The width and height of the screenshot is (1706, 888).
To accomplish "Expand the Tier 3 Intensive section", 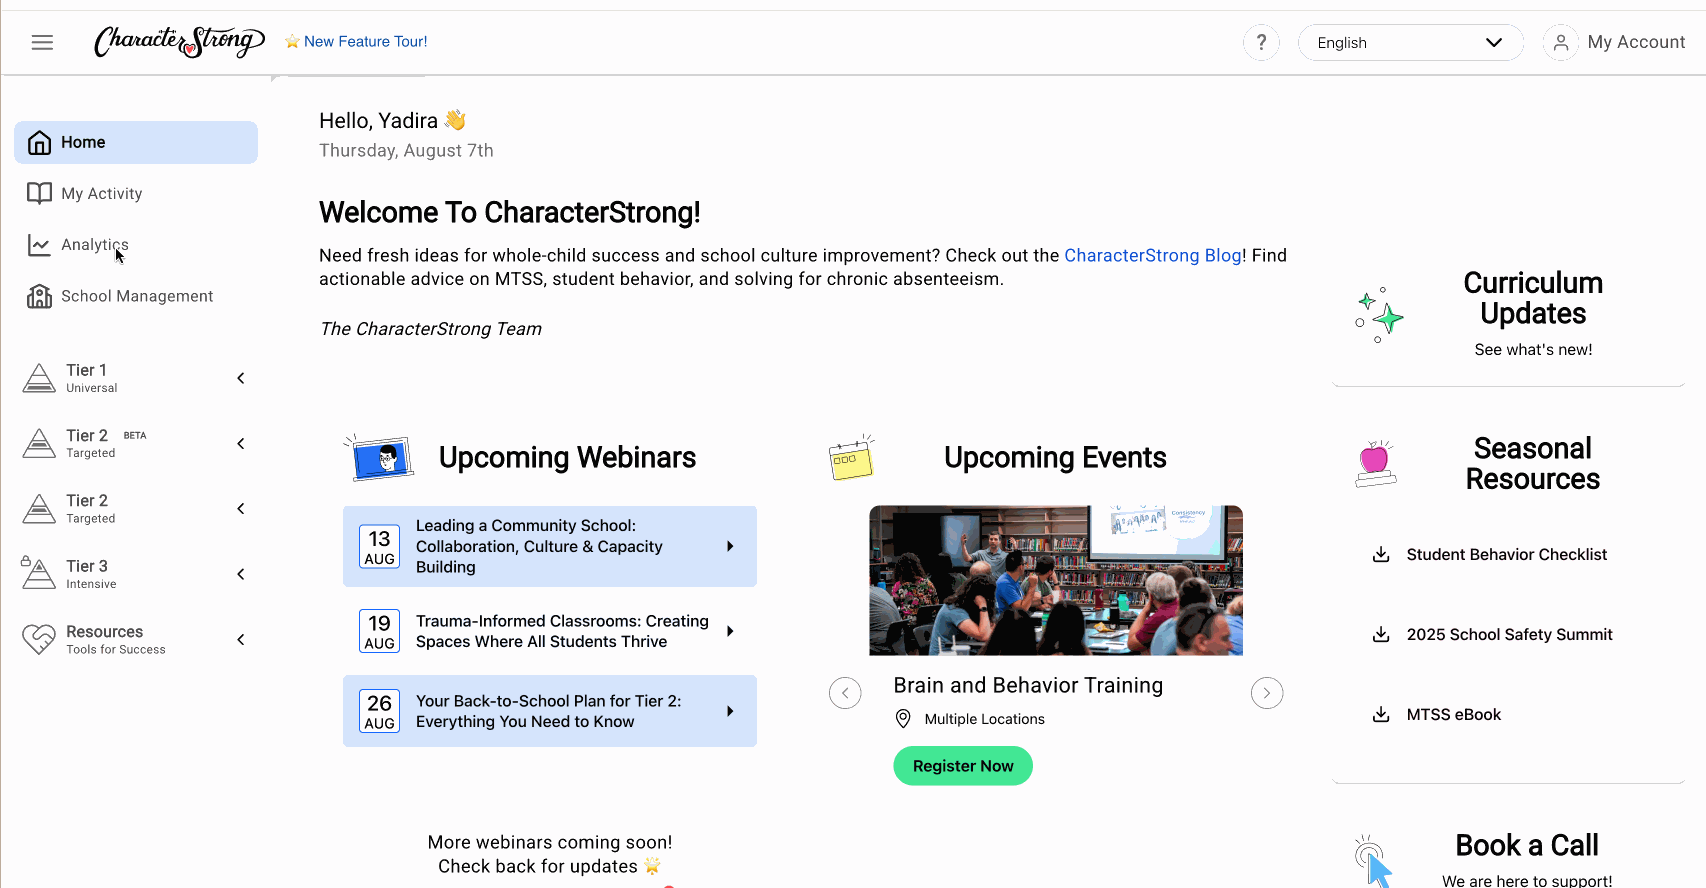I will point(240,574).
